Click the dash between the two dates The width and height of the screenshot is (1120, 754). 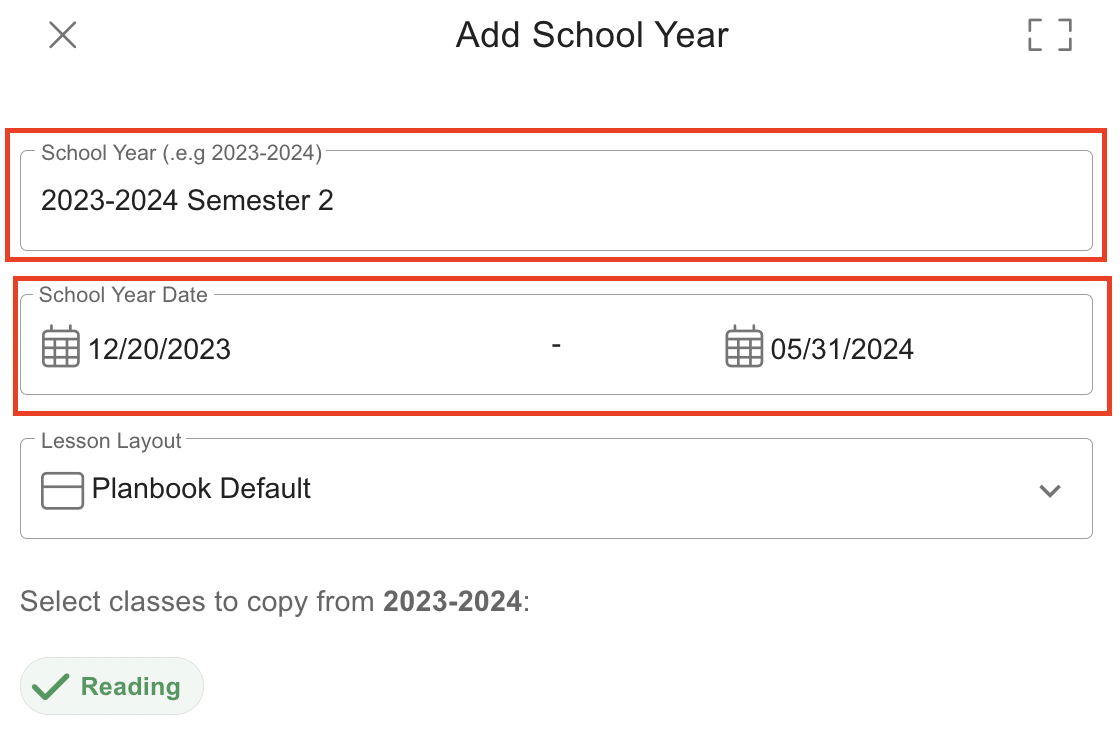556,346
